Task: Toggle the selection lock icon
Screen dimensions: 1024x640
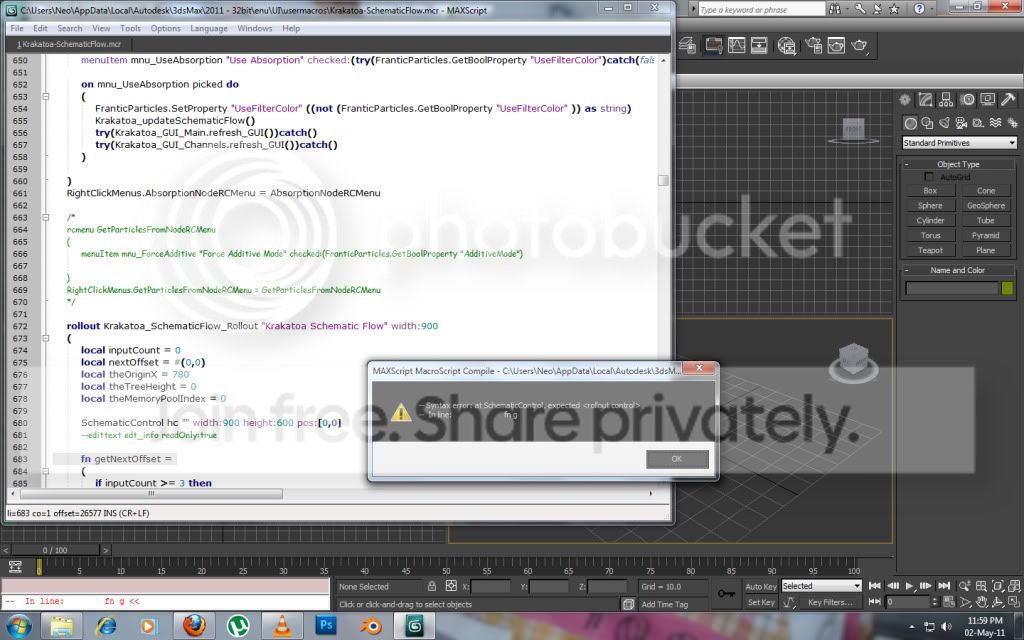Action: (432, 586)
